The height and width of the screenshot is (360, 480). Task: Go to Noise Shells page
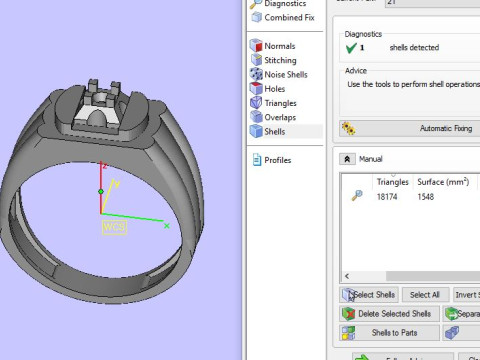286,75
